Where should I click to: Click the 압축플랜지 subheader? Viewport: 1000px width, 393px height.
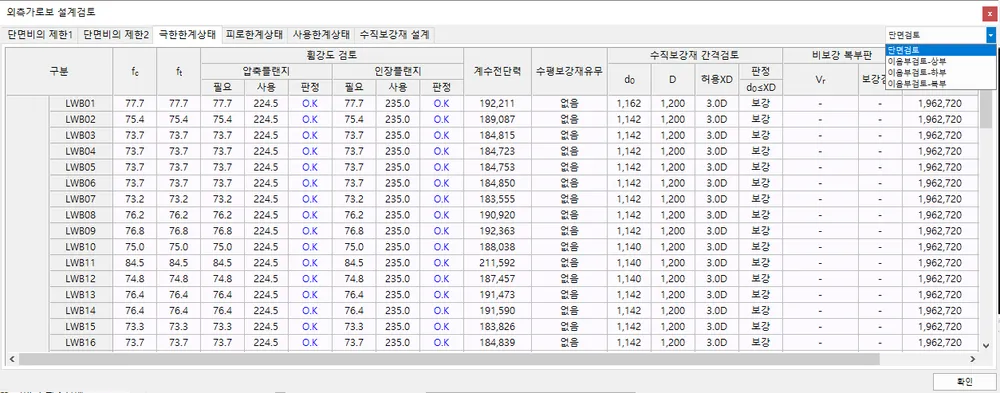coord(267,71)
